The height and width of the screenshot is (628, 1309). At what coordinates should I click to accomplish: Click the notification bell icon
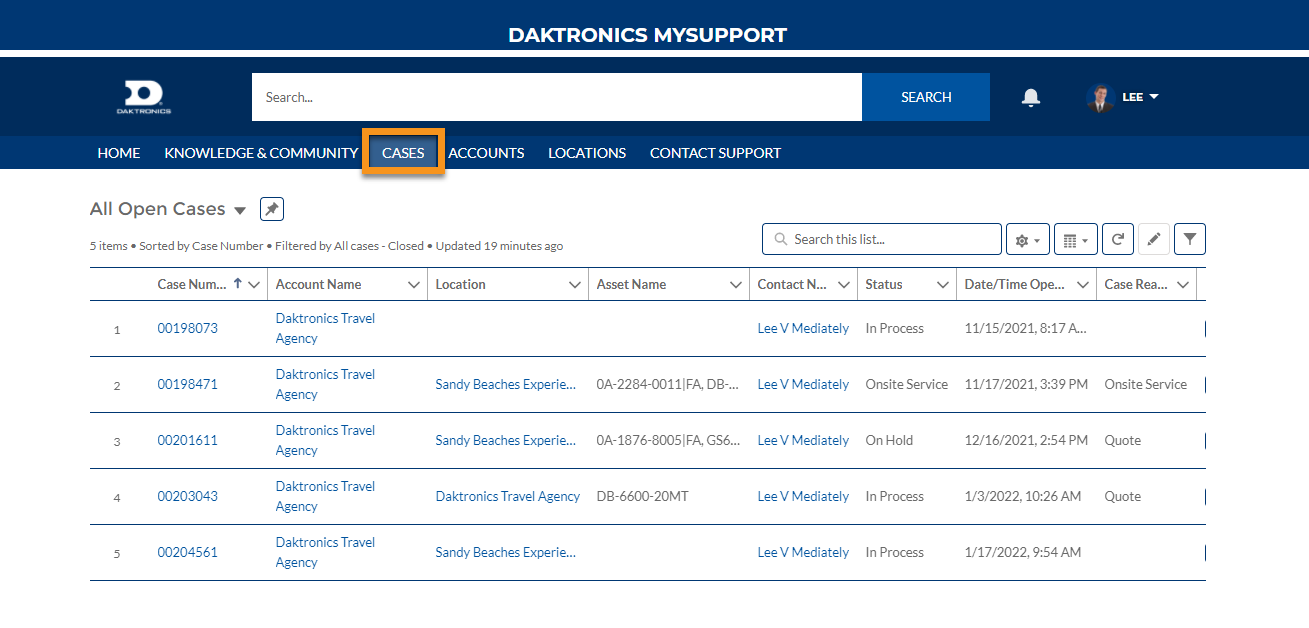[1030, 97]
